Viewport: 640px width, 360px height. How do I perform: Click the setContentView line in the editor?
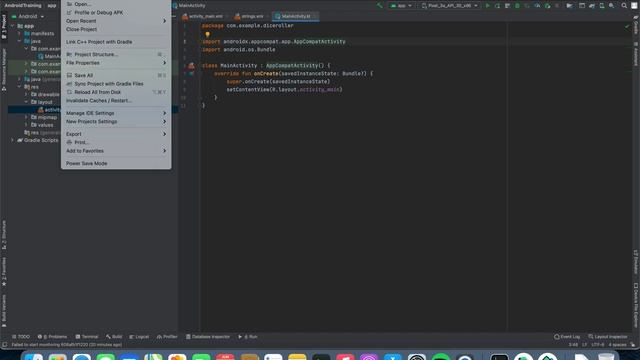284,89
